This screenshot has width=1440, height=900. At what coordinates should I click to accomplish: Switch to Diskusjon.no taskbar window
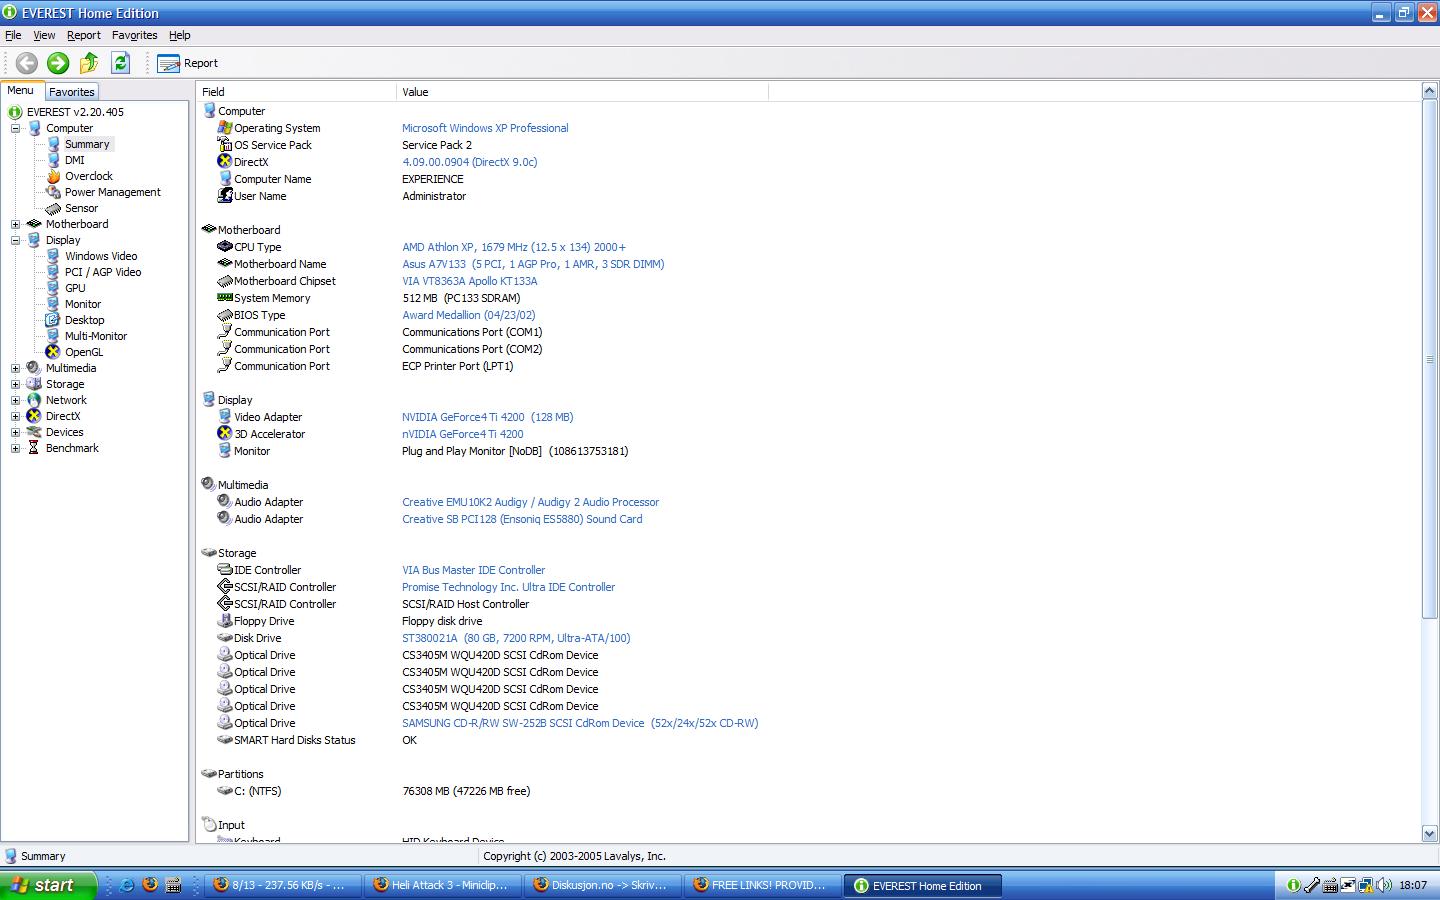(601, 885)
